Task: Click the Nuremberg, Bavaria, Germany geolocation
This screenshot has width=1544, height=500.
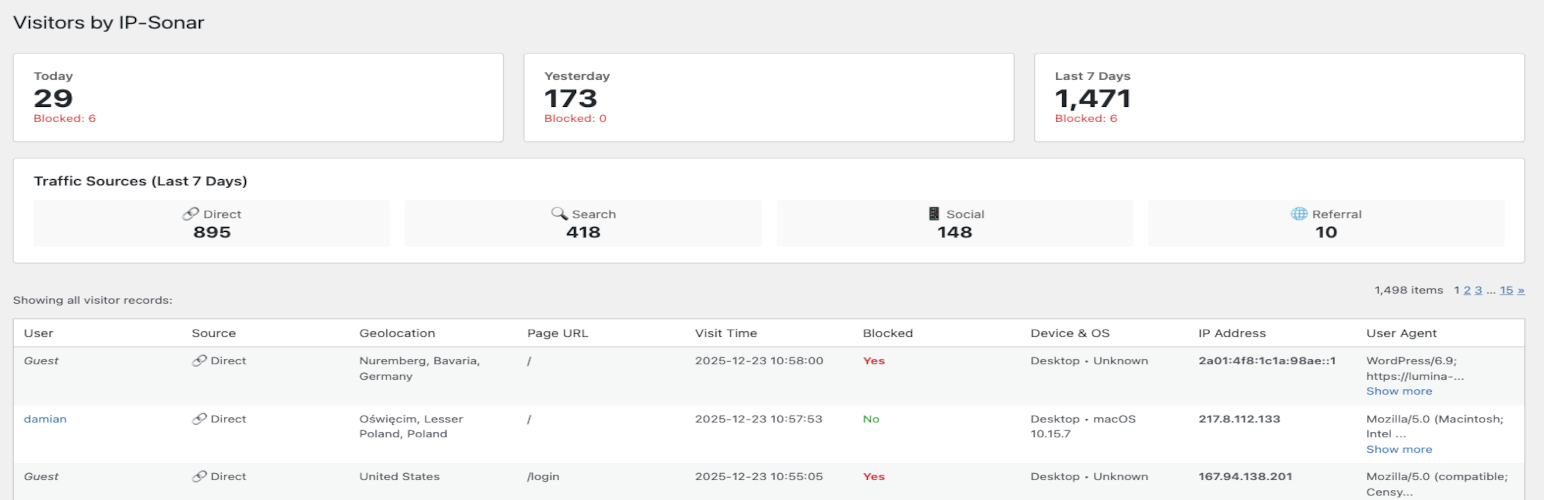Action: (420, 369)
